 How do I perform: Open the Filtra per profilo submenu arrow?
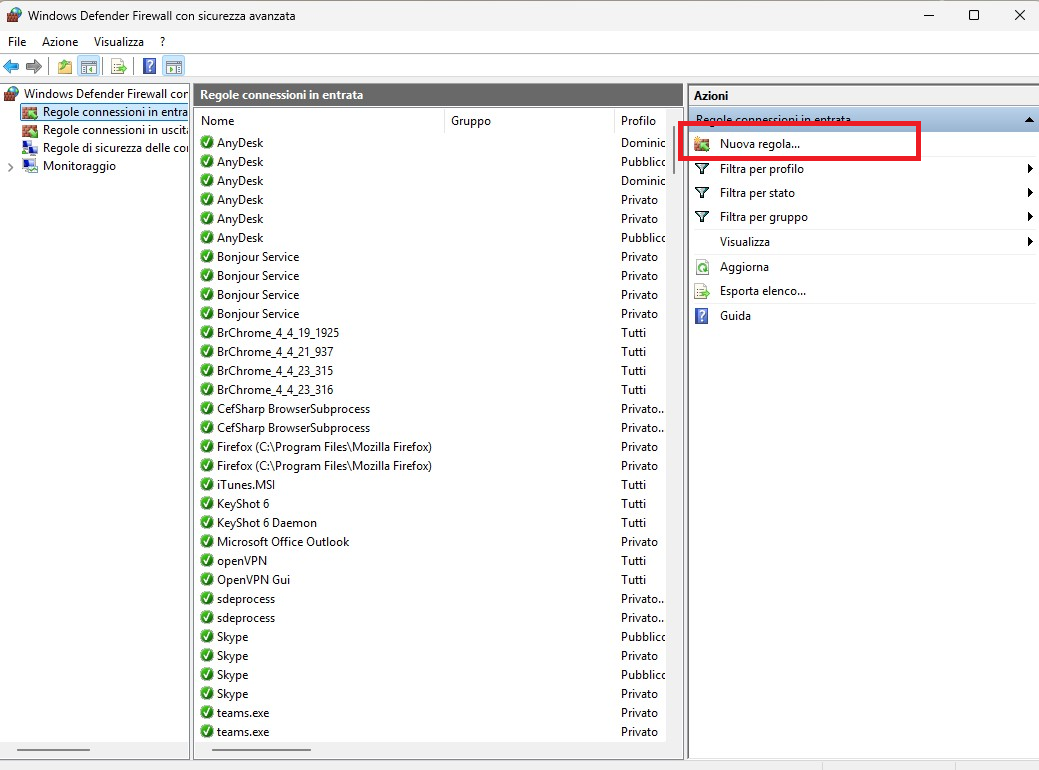pos(1029,169)
